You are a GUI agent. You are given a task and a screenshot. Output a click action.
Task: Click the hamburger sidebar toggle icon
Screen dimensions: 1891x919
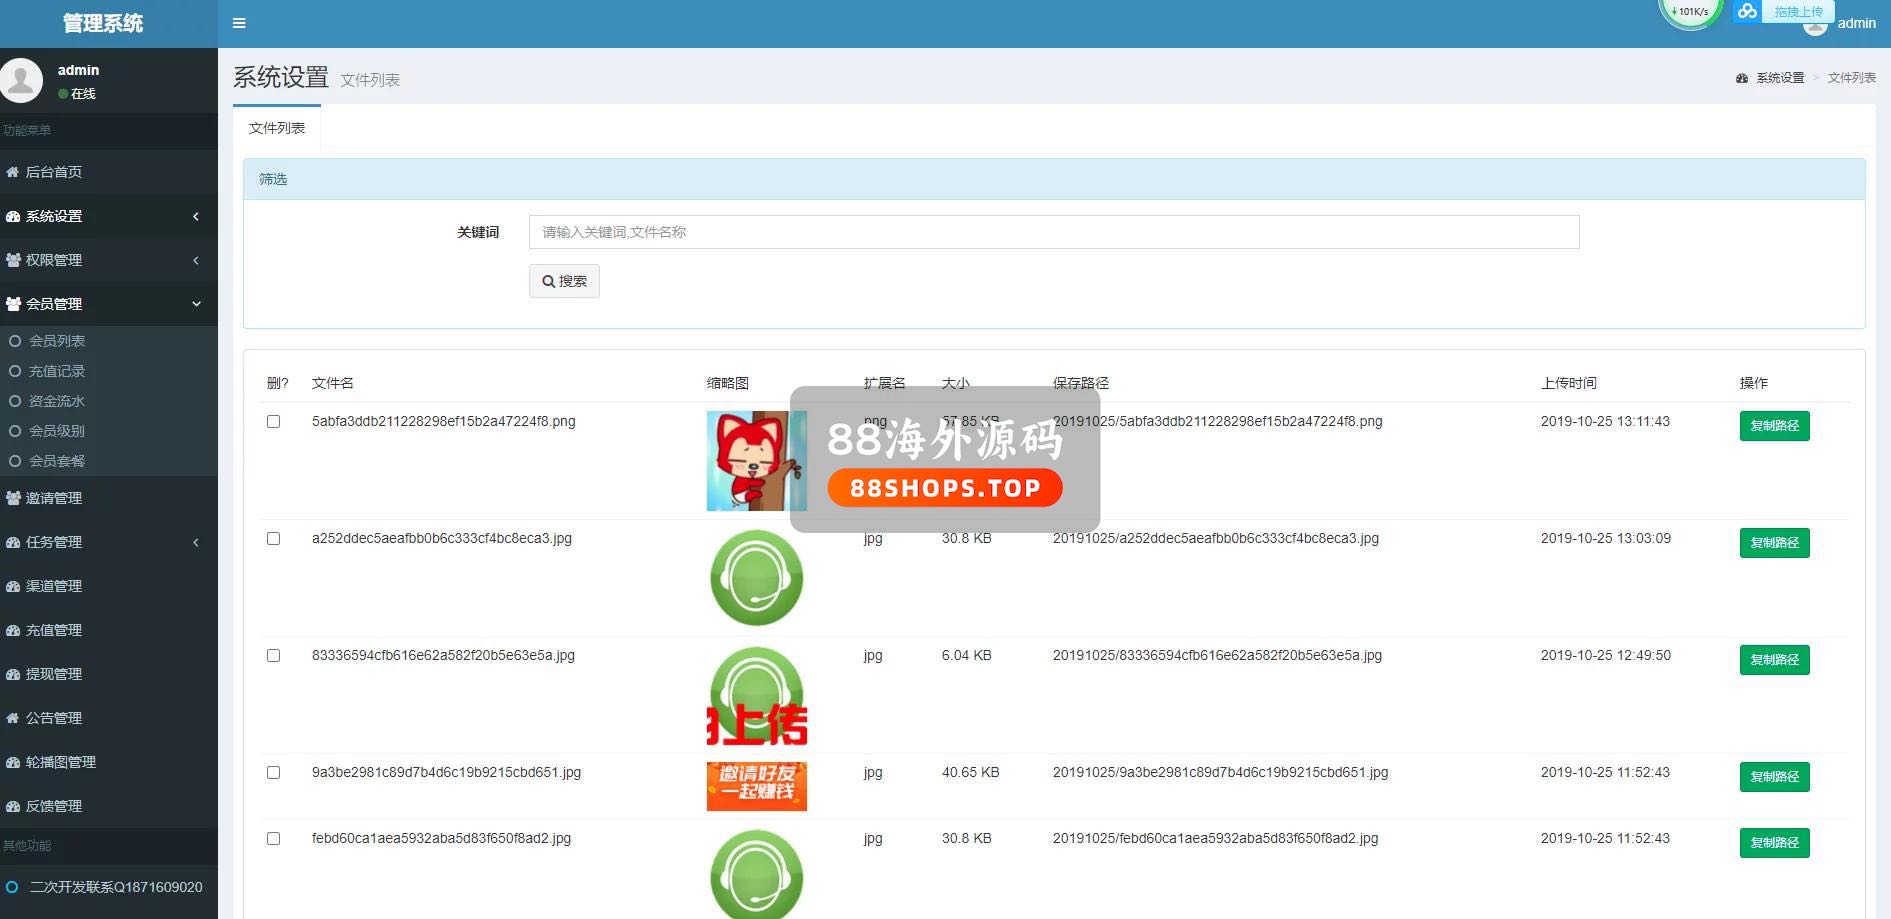point(239,23)
